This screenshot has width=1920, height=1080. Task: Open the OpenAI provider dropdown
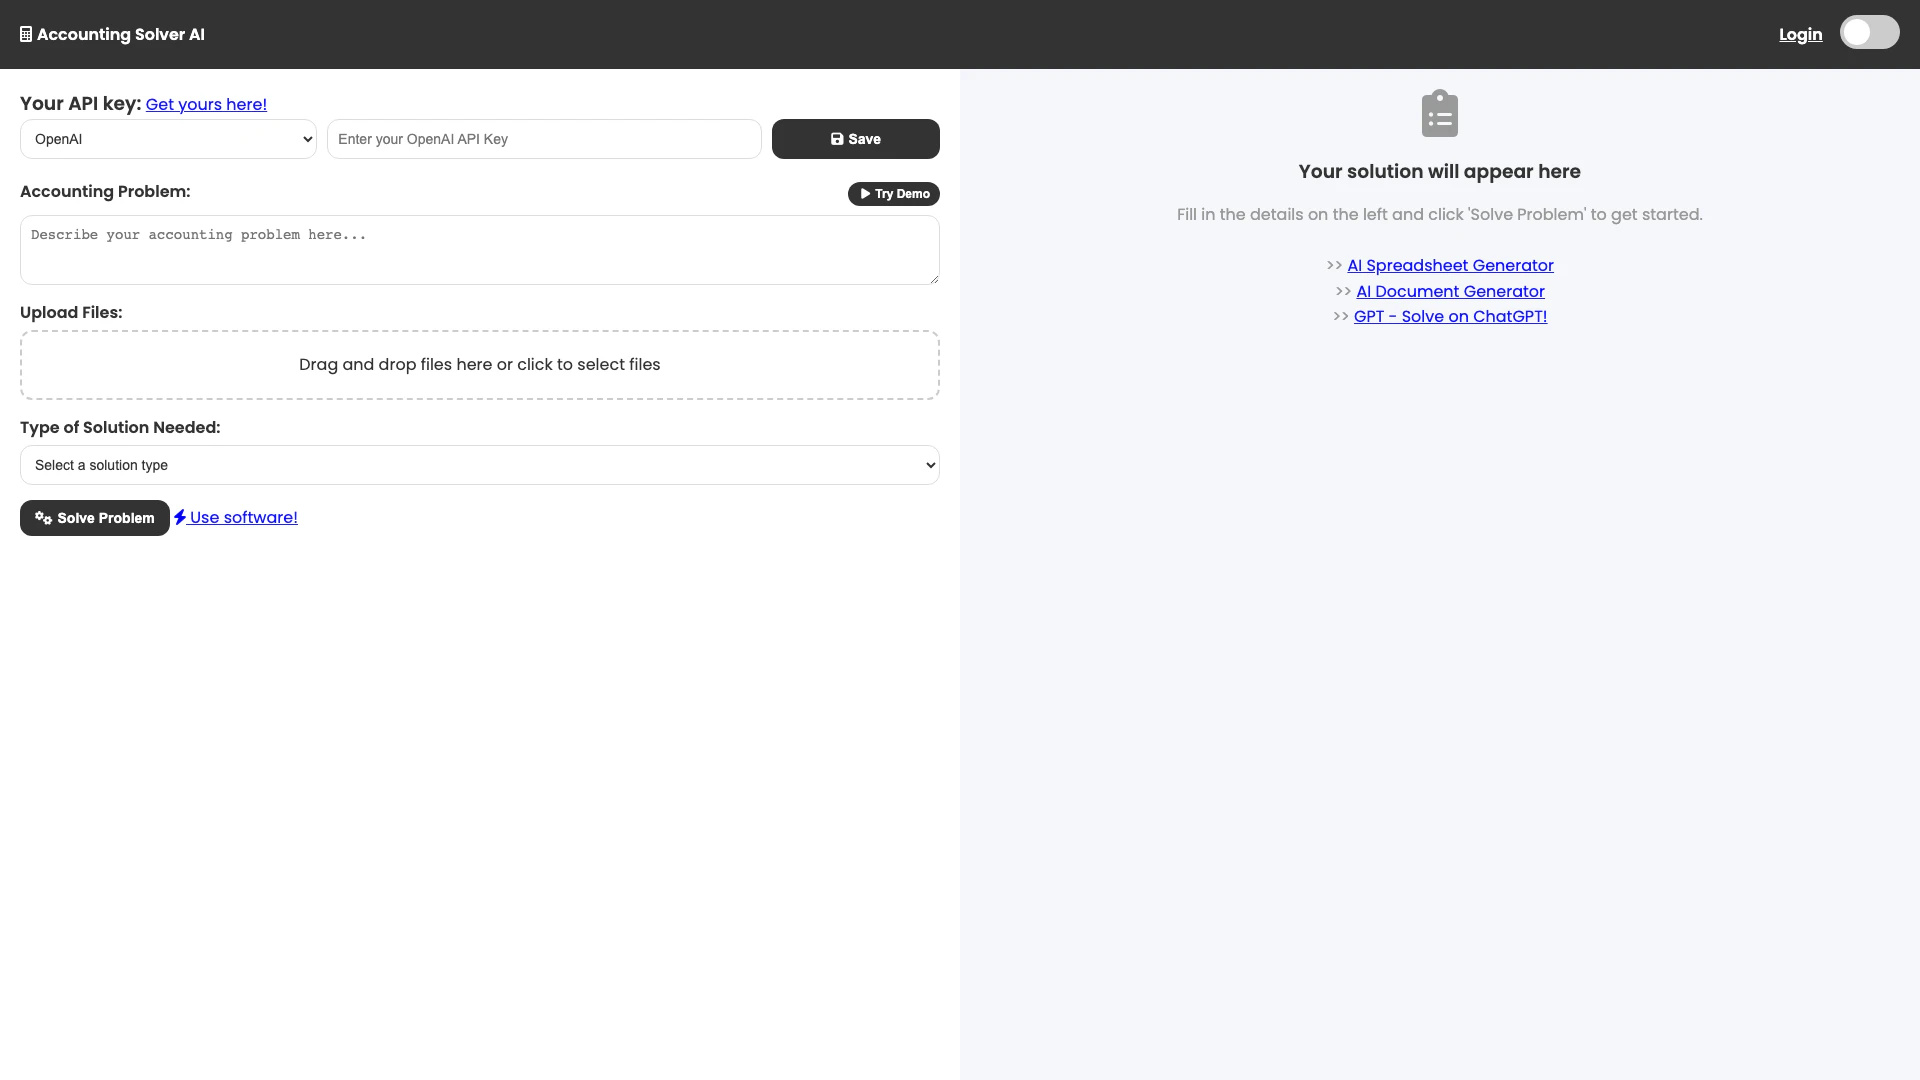click(168, 139)
